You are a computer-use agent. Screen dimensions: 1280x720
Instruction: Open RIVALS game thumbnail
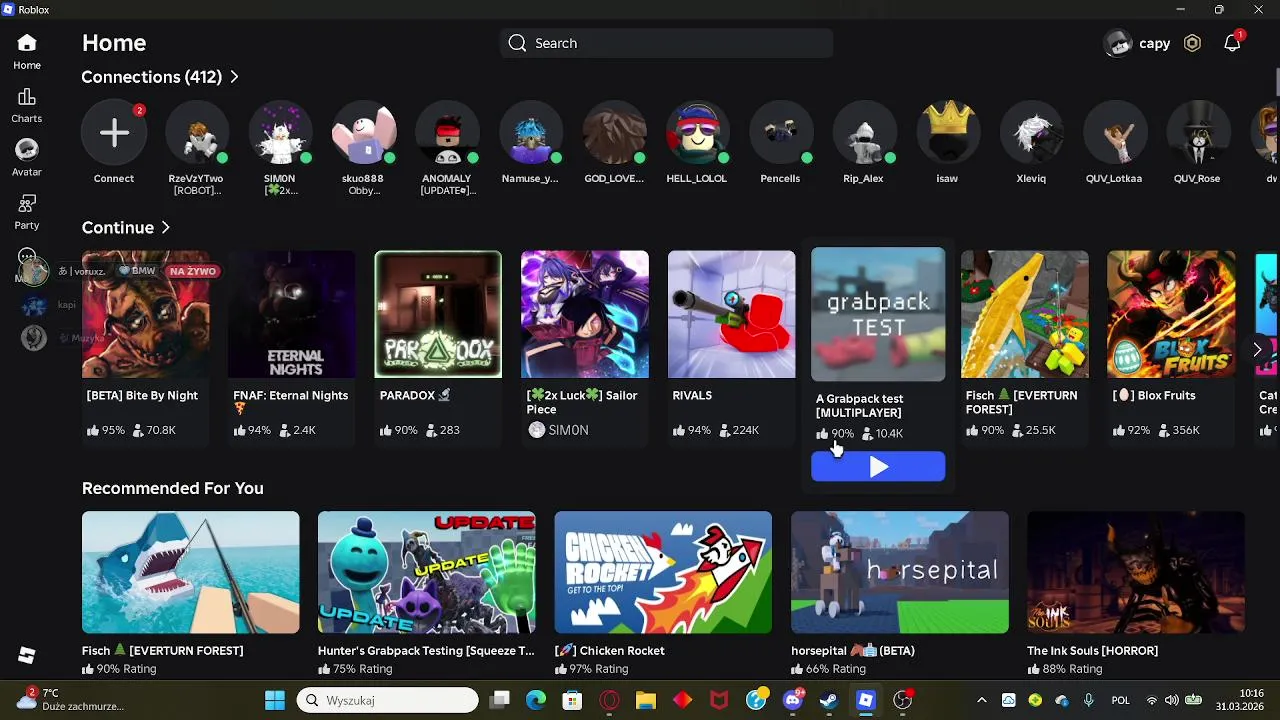731,314
